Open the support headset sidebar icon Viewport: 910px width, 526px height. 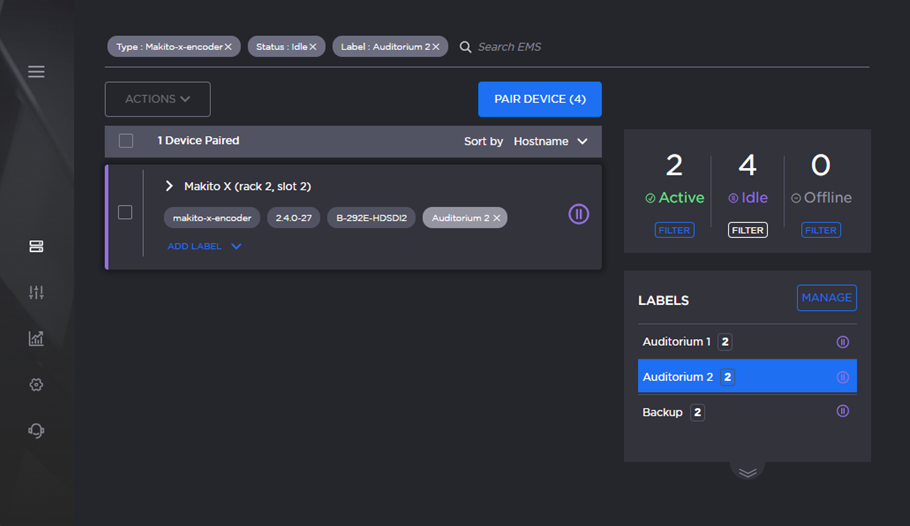36,431
